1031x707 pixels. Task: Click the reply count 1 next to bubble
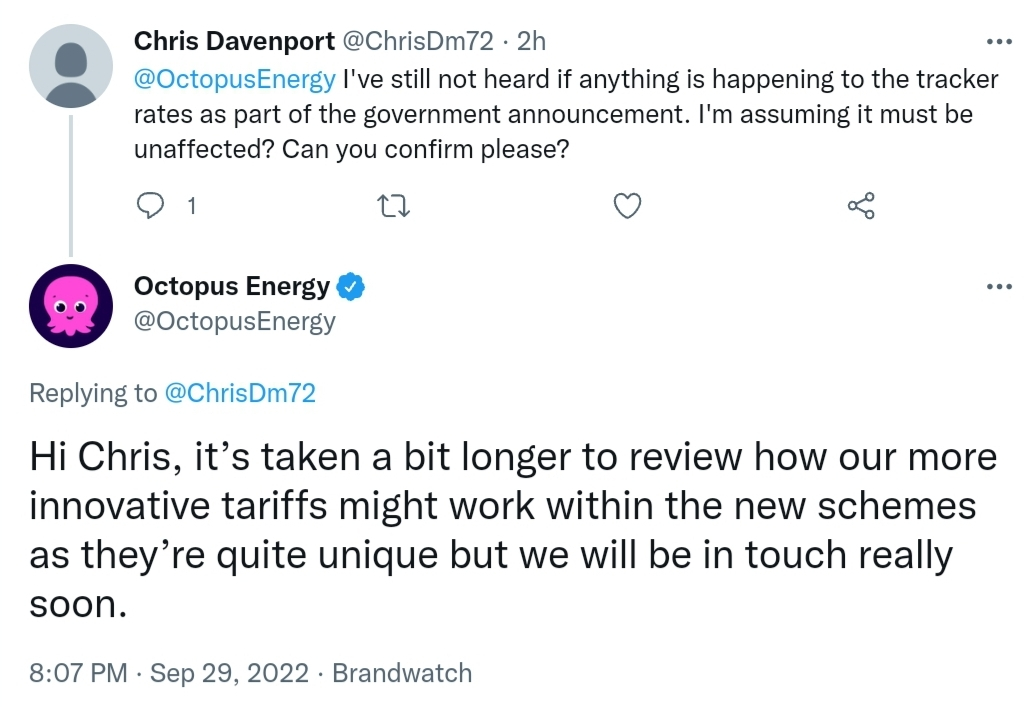(x=191, y=207)
